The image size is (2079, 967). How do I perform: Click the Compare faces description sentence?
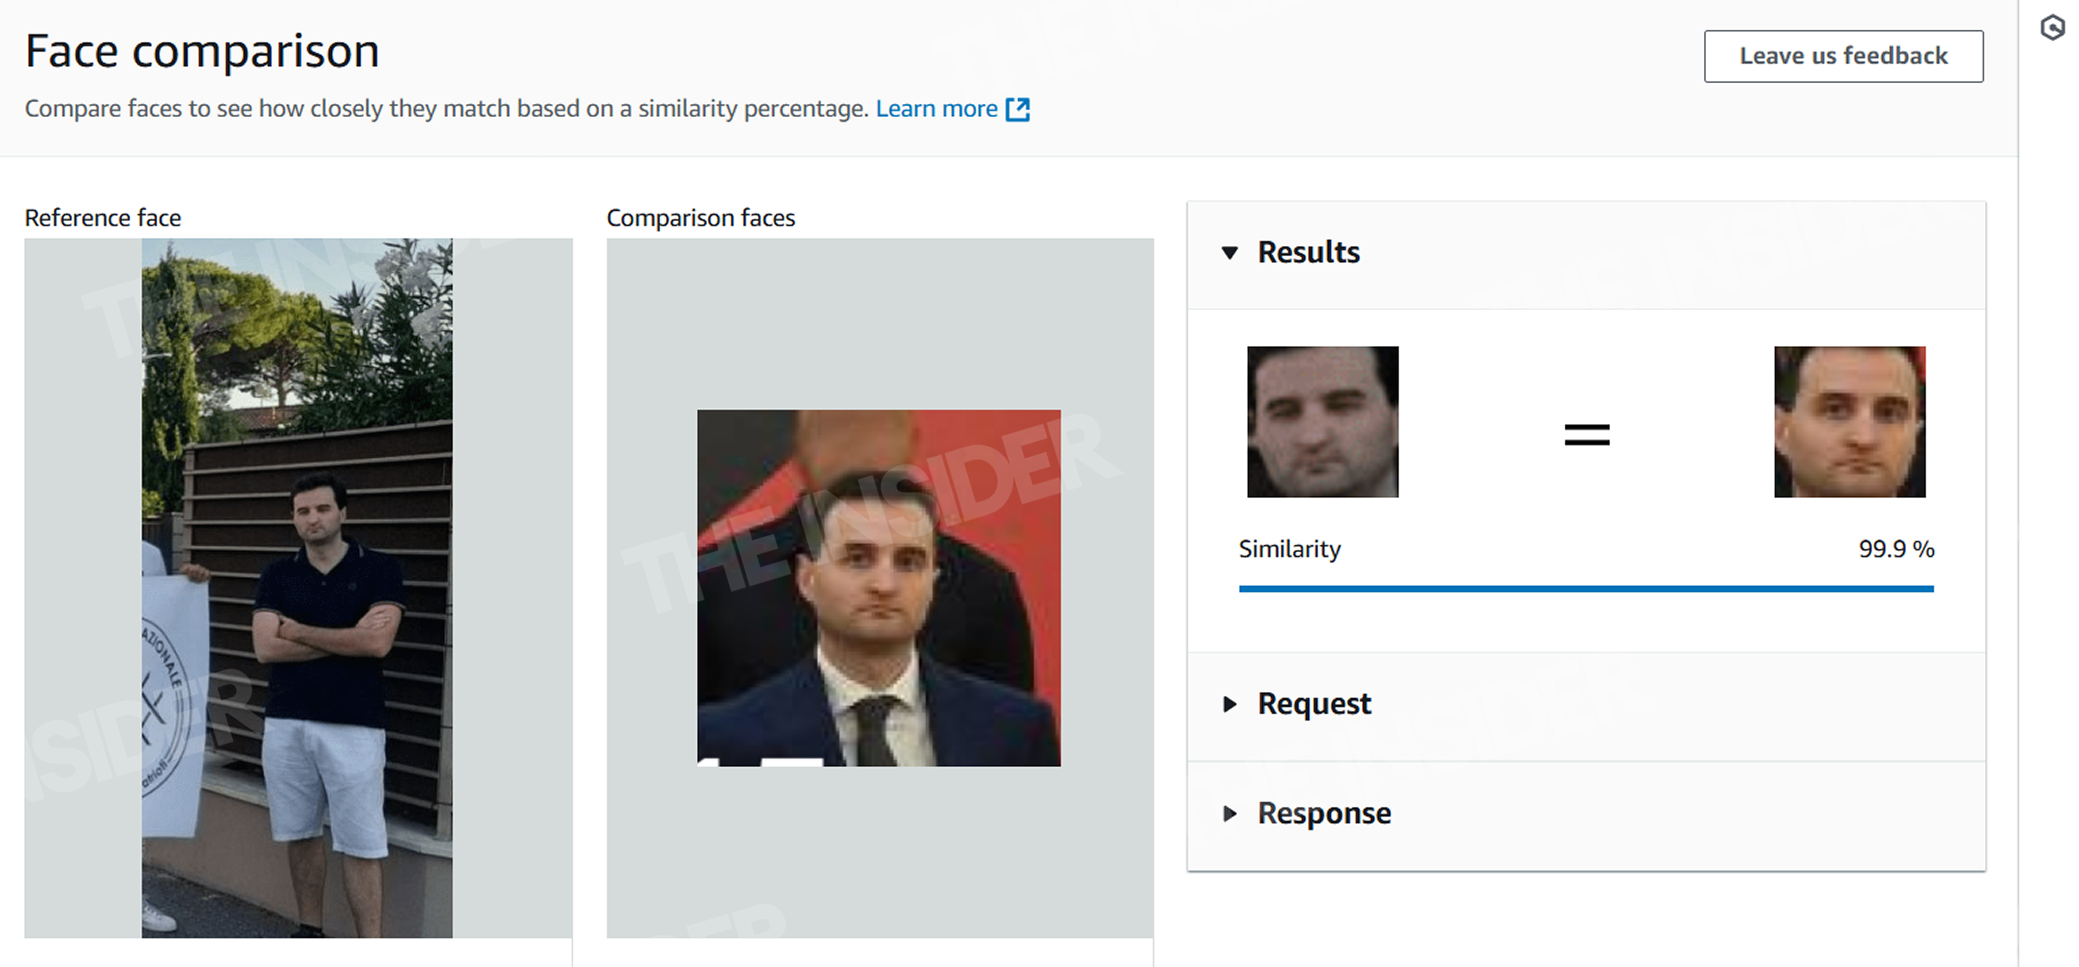point(446,109)
